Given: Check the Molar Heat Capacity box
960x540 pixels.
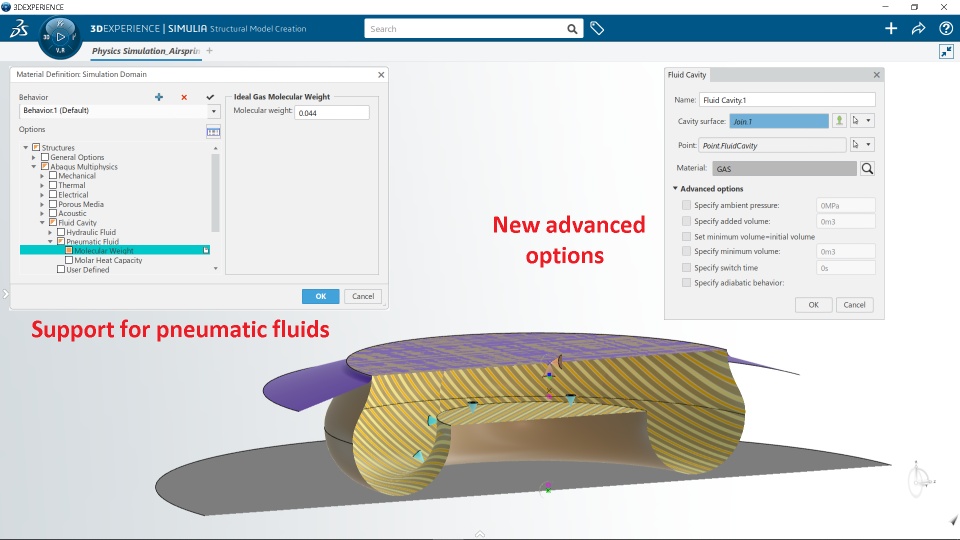Looking at the screenshot, I should [x=69, y=260].
